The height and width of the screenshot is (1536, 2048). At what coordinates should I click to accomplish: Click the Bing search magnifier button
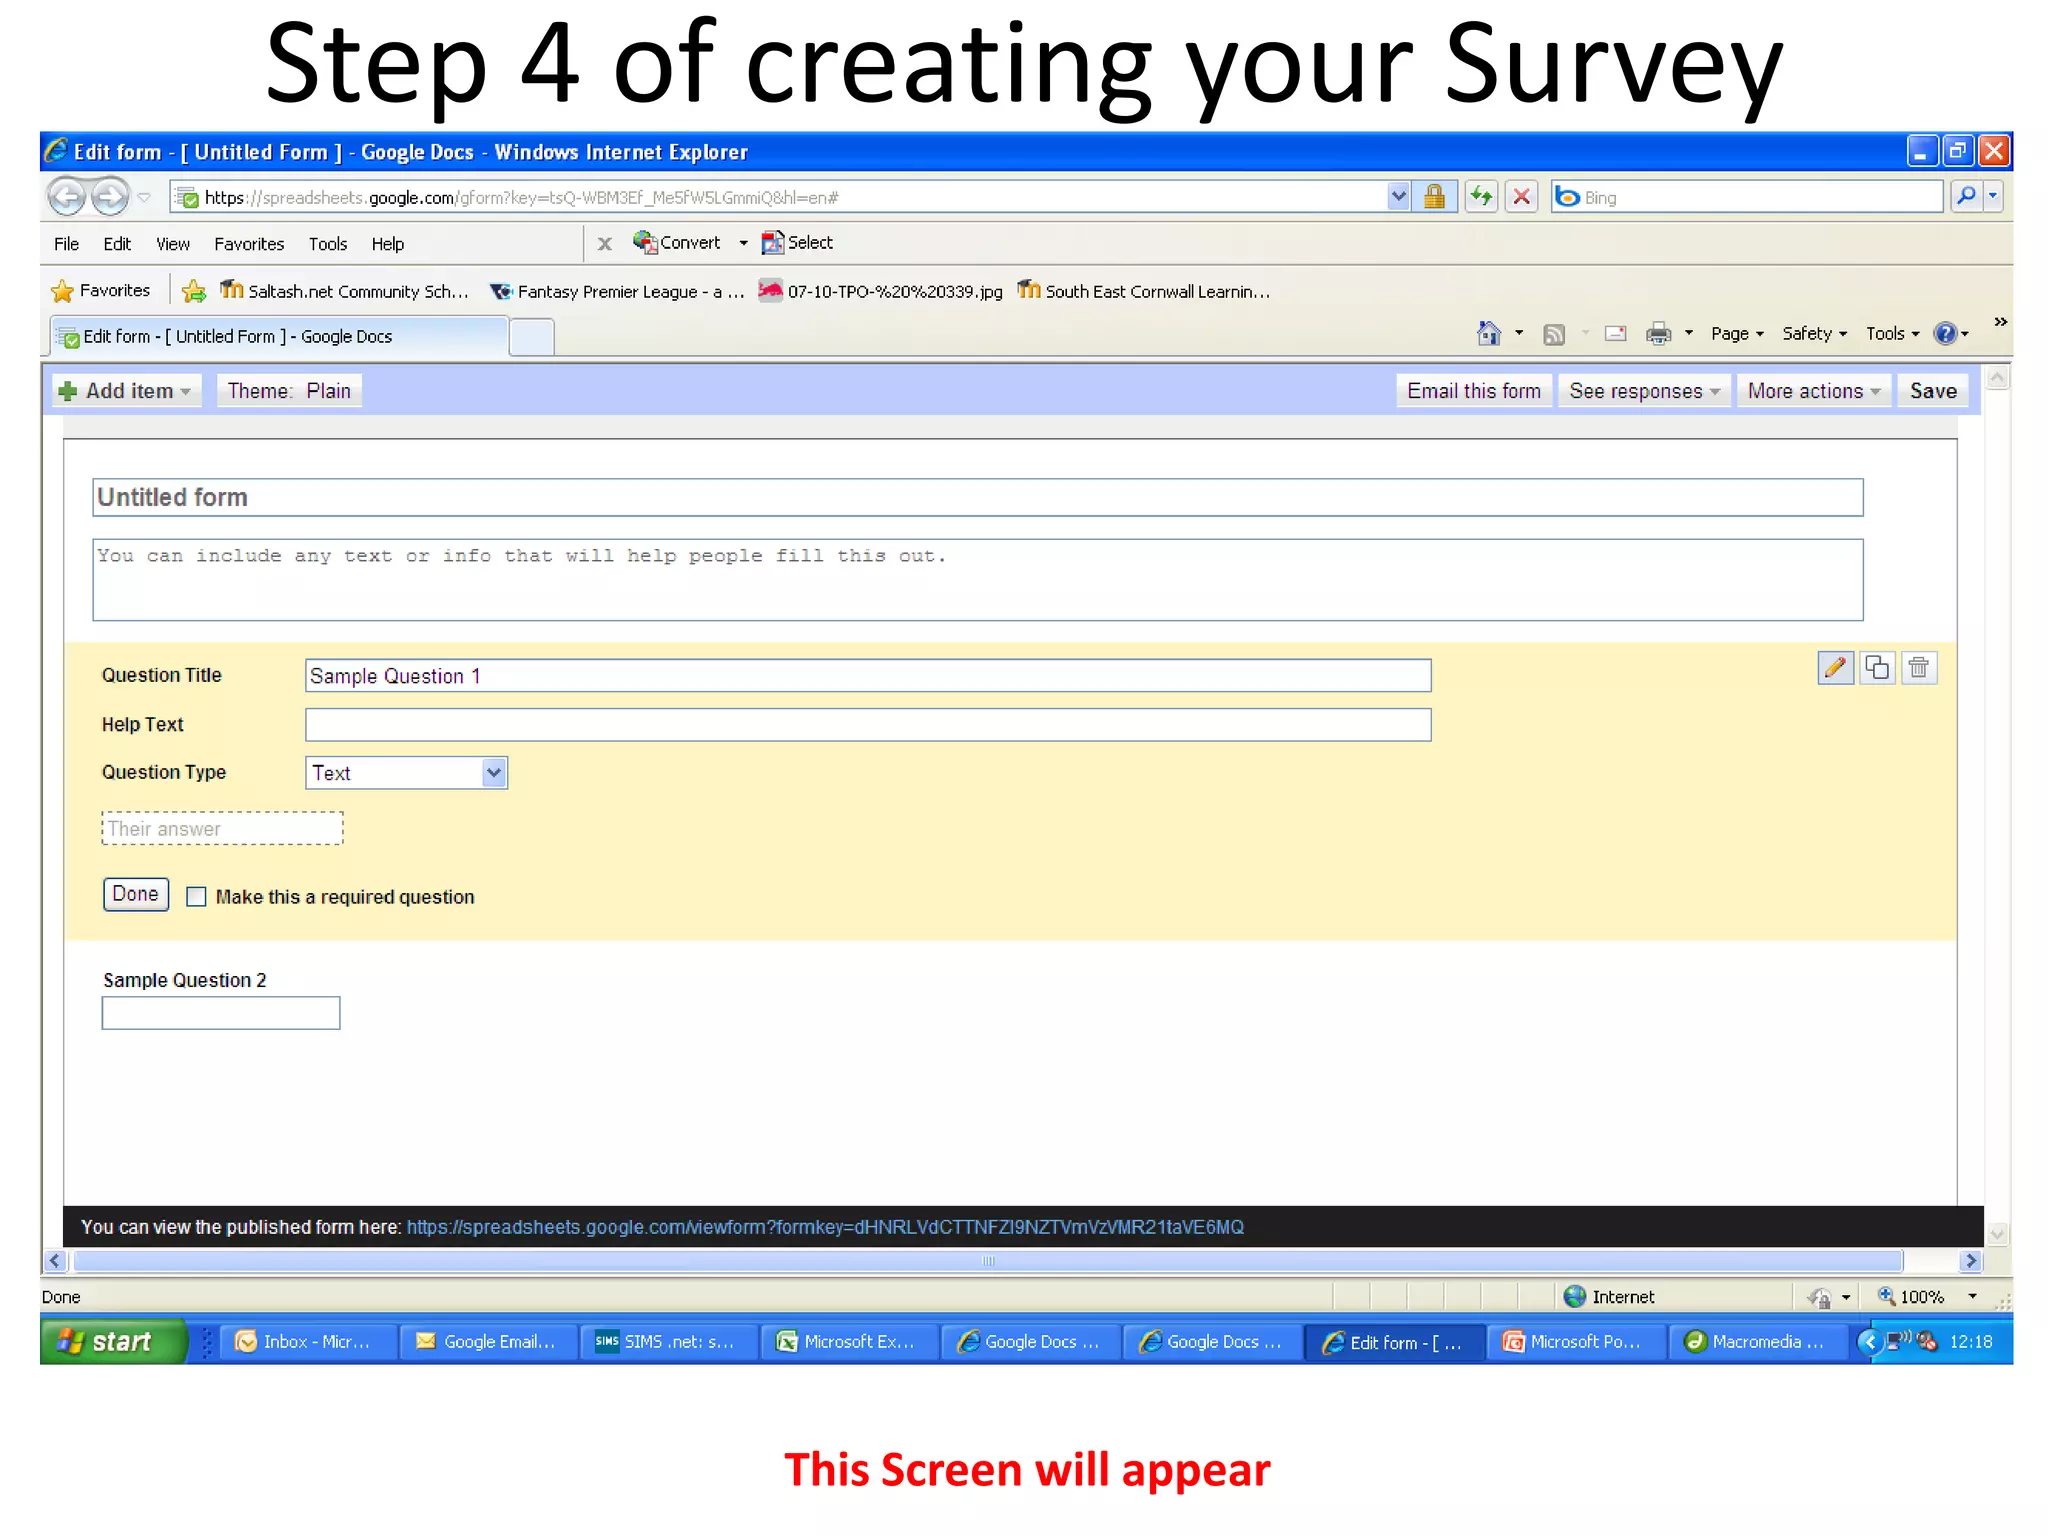[x=1965, y=196]
